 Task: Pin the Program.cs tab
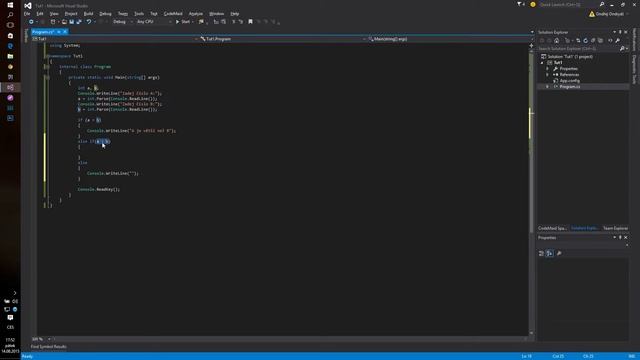coord(59,32)
